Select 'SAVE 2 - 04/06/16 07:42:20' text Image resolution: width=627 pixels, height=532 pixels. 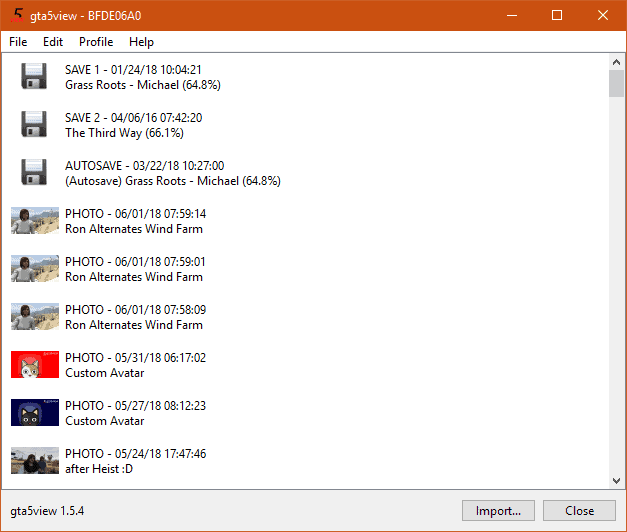point(134,118)
